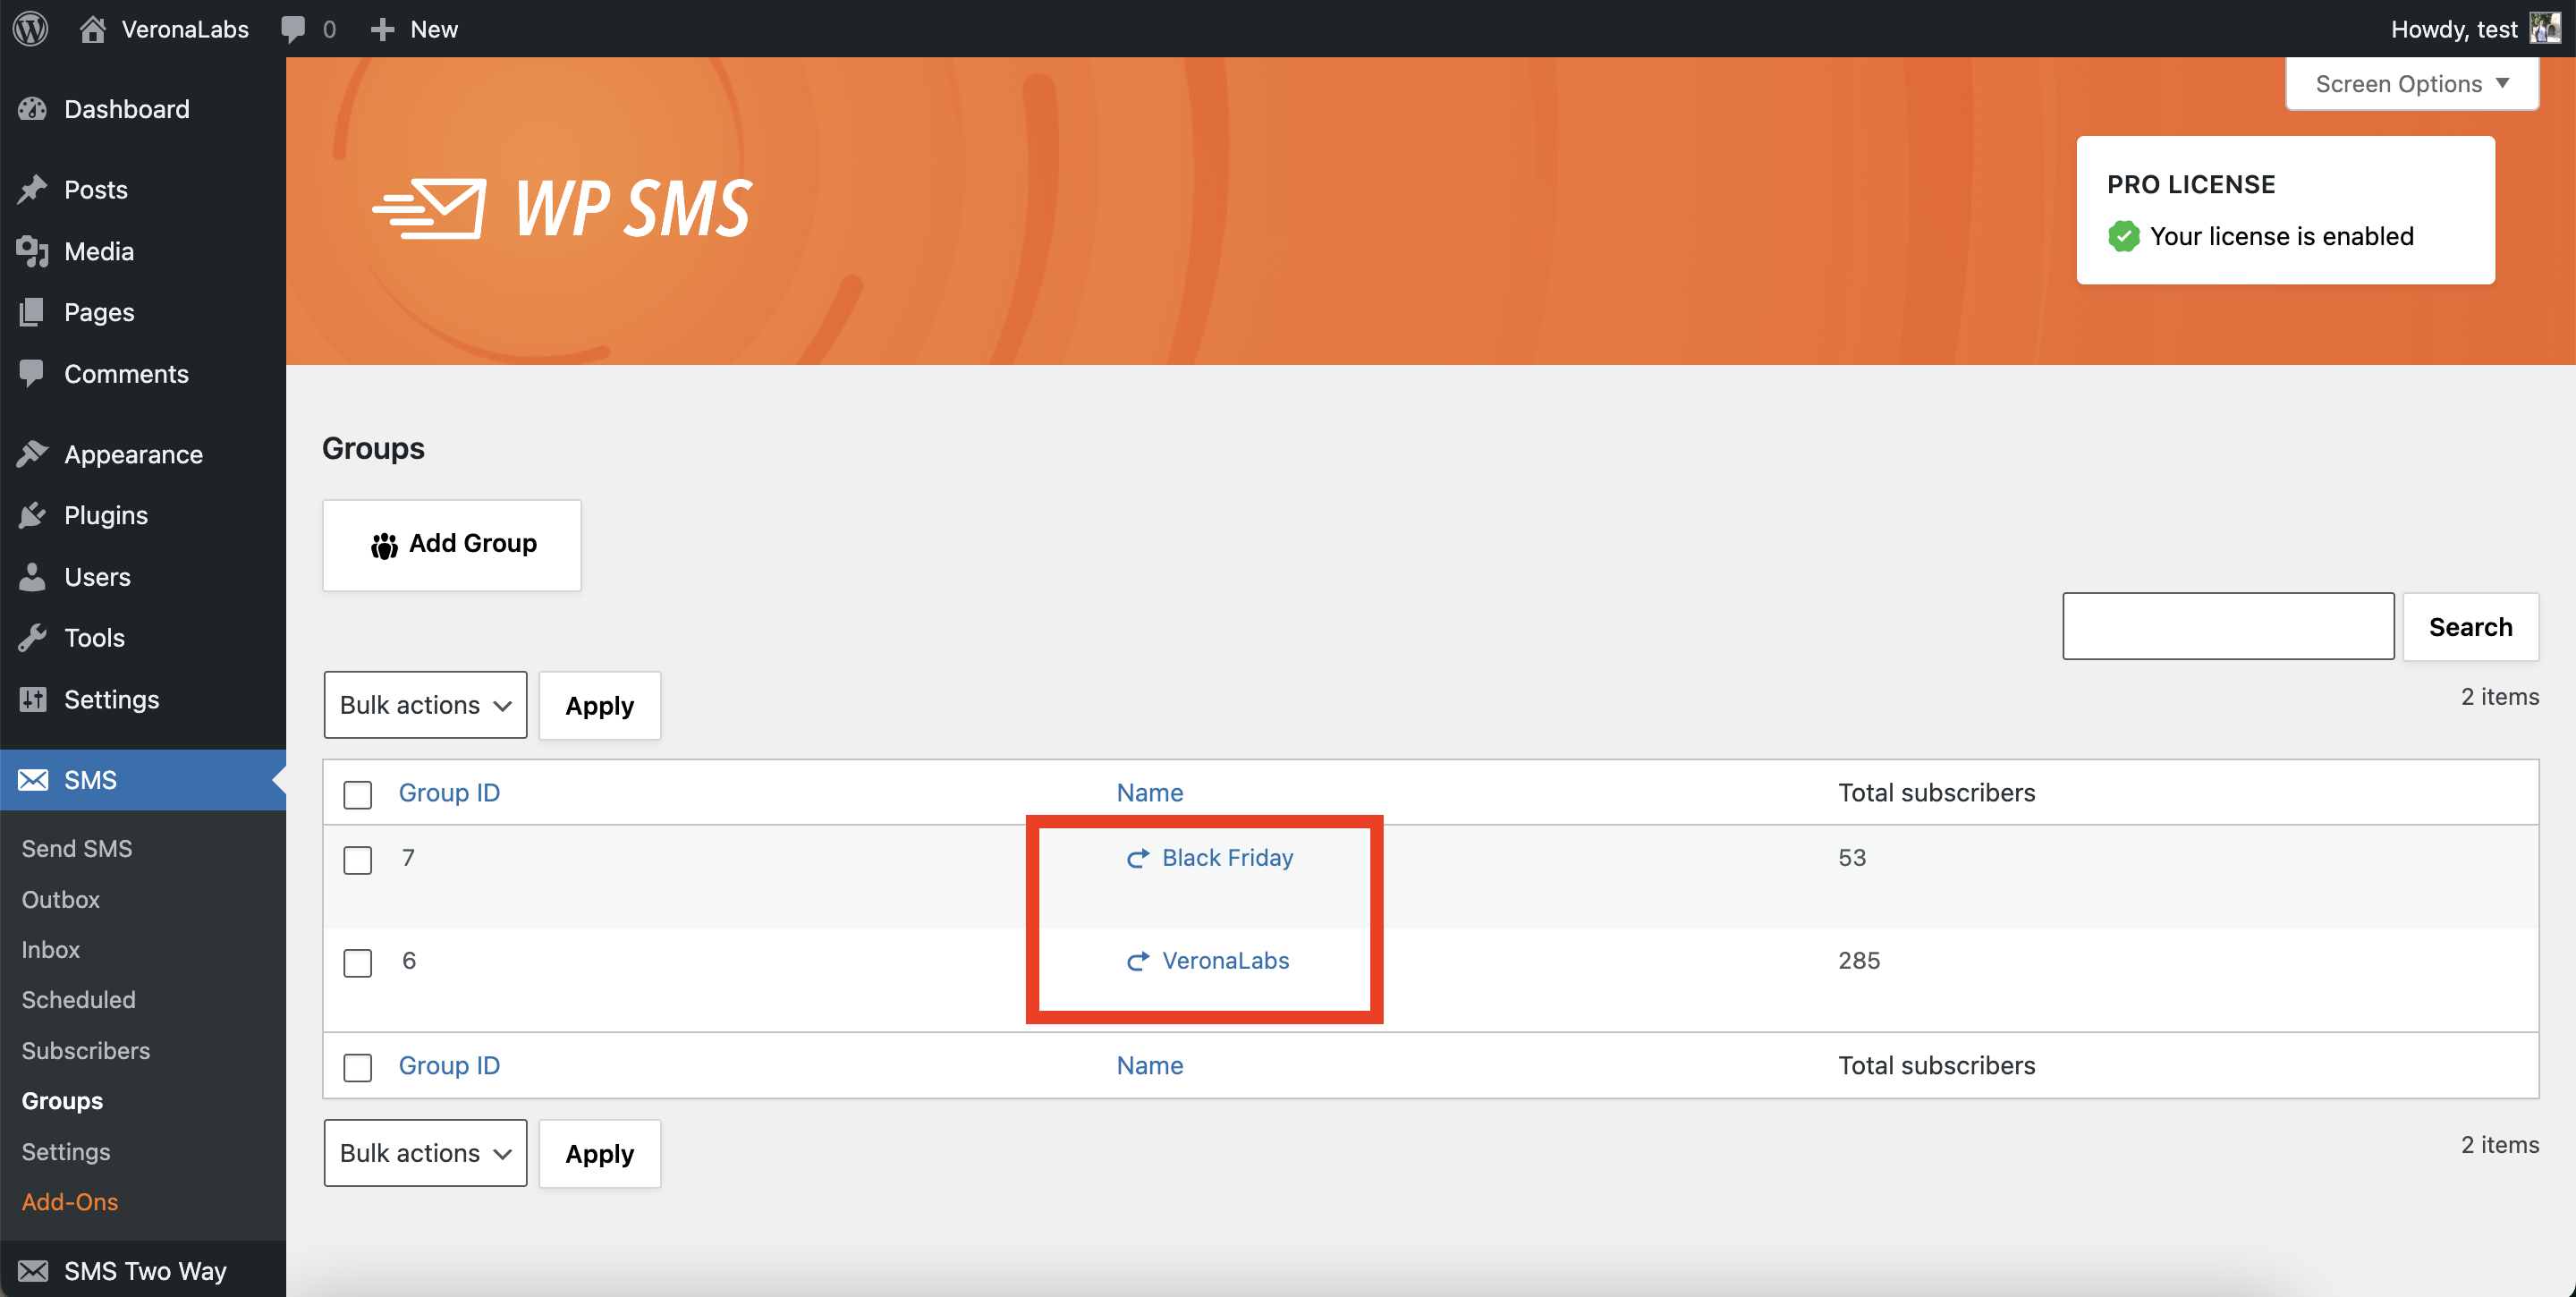2576x1297 pixels.
Task: Click the group people icon on Add Group
Action: 384,545
